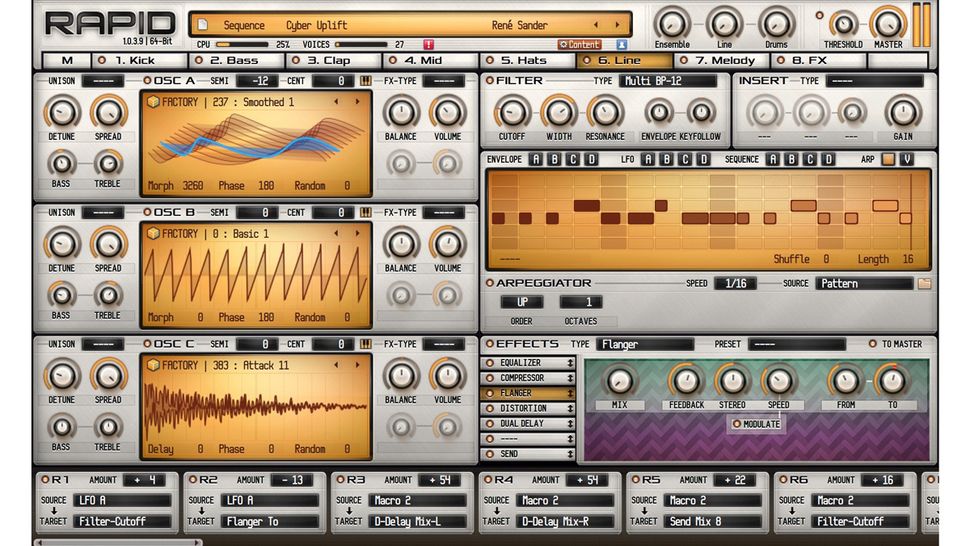This screenshot has height=546, width=970.
Task: Toggle the Compressor effect slot on
Action: [490, 378]
